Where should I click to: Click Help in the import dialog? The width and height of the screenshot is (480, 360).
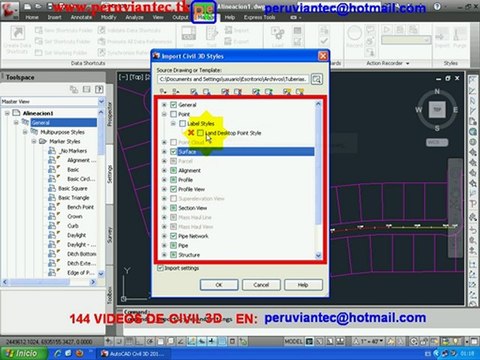tap(303, 285)
